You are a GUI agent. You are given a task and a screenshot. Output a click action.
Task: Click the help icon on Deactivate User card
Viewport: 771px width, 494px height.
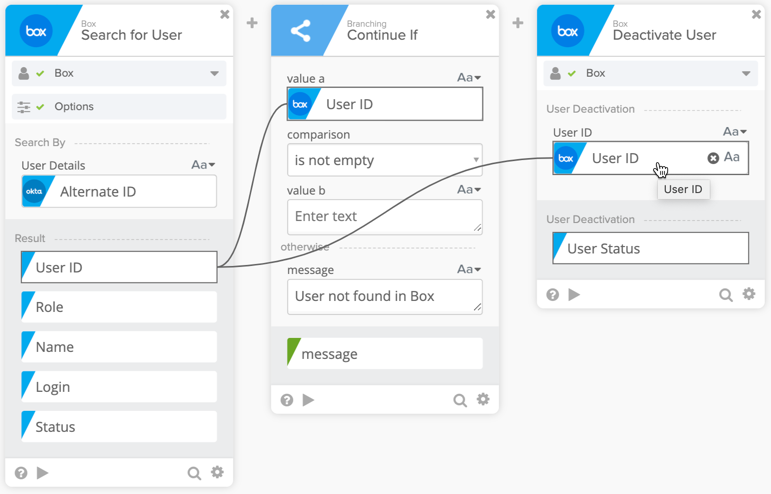553,295
